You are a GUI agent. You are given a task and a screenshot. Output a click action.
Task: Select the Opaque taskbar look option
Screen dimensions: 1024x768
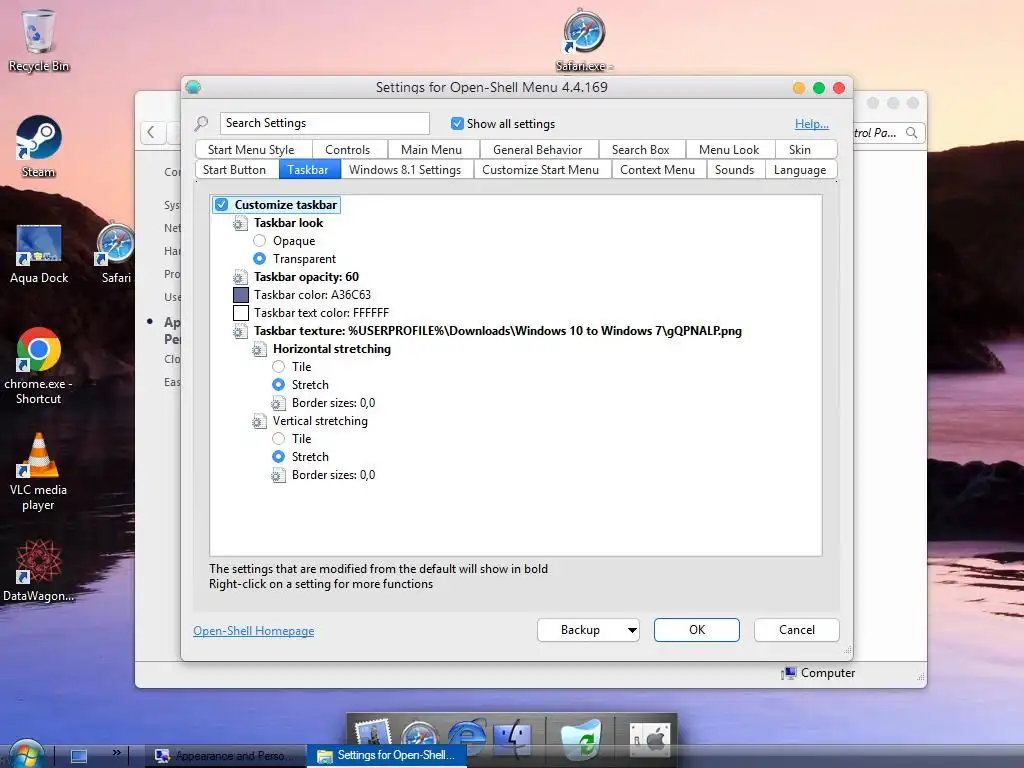coord(259,241)
